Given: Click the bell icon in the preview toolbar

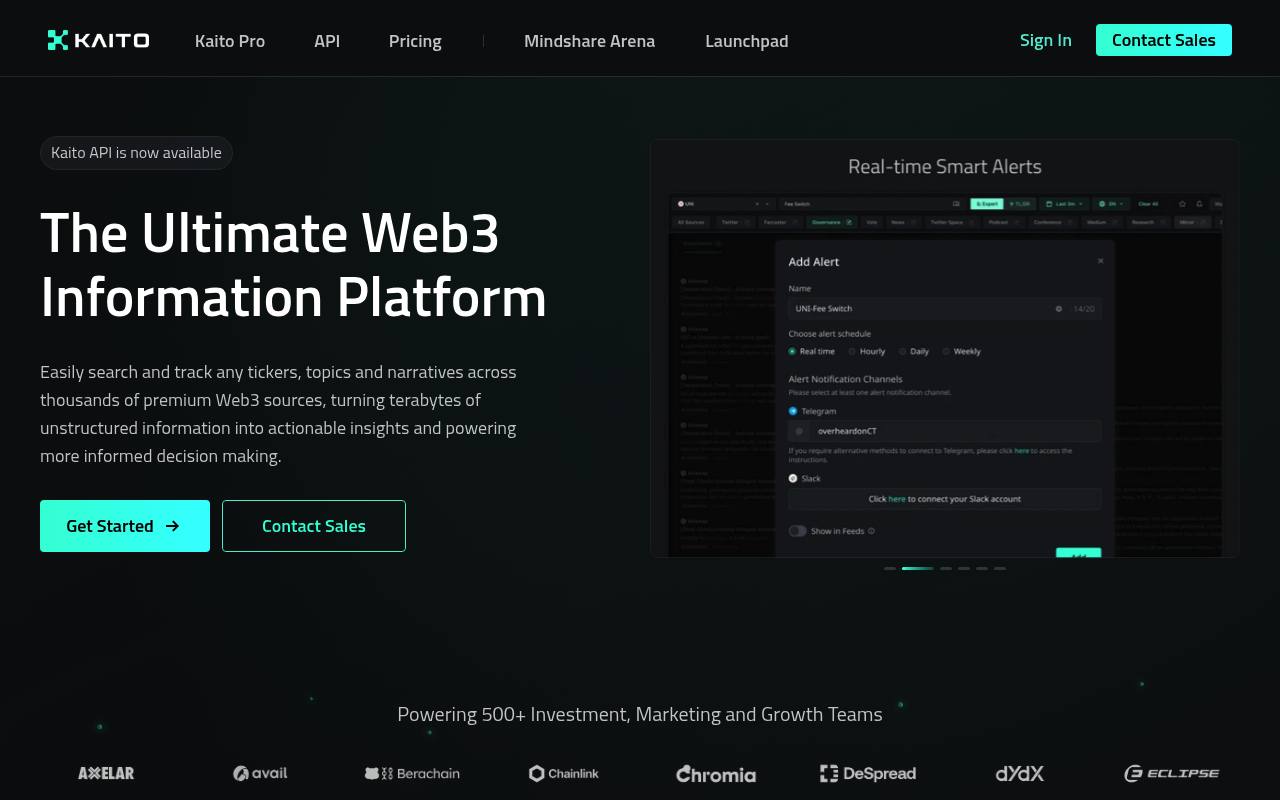Looking at the screenshot, I should tap(1200, 204).
